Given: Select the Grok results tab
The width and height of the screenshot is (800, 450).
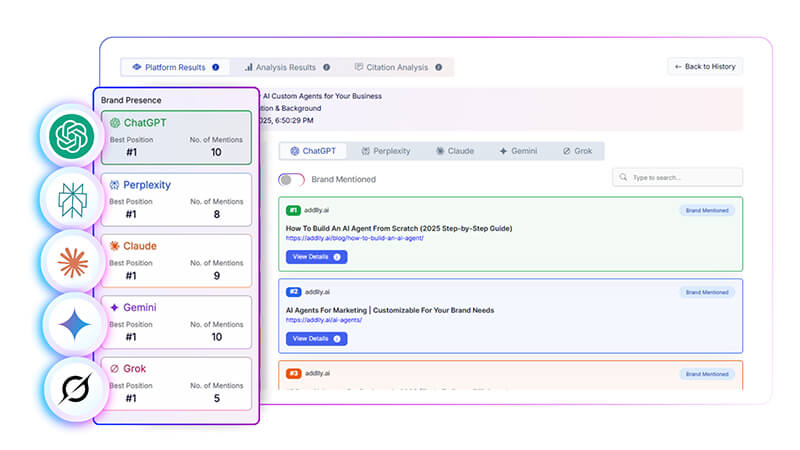Looking at the screenshot, I should click(578, 151).
